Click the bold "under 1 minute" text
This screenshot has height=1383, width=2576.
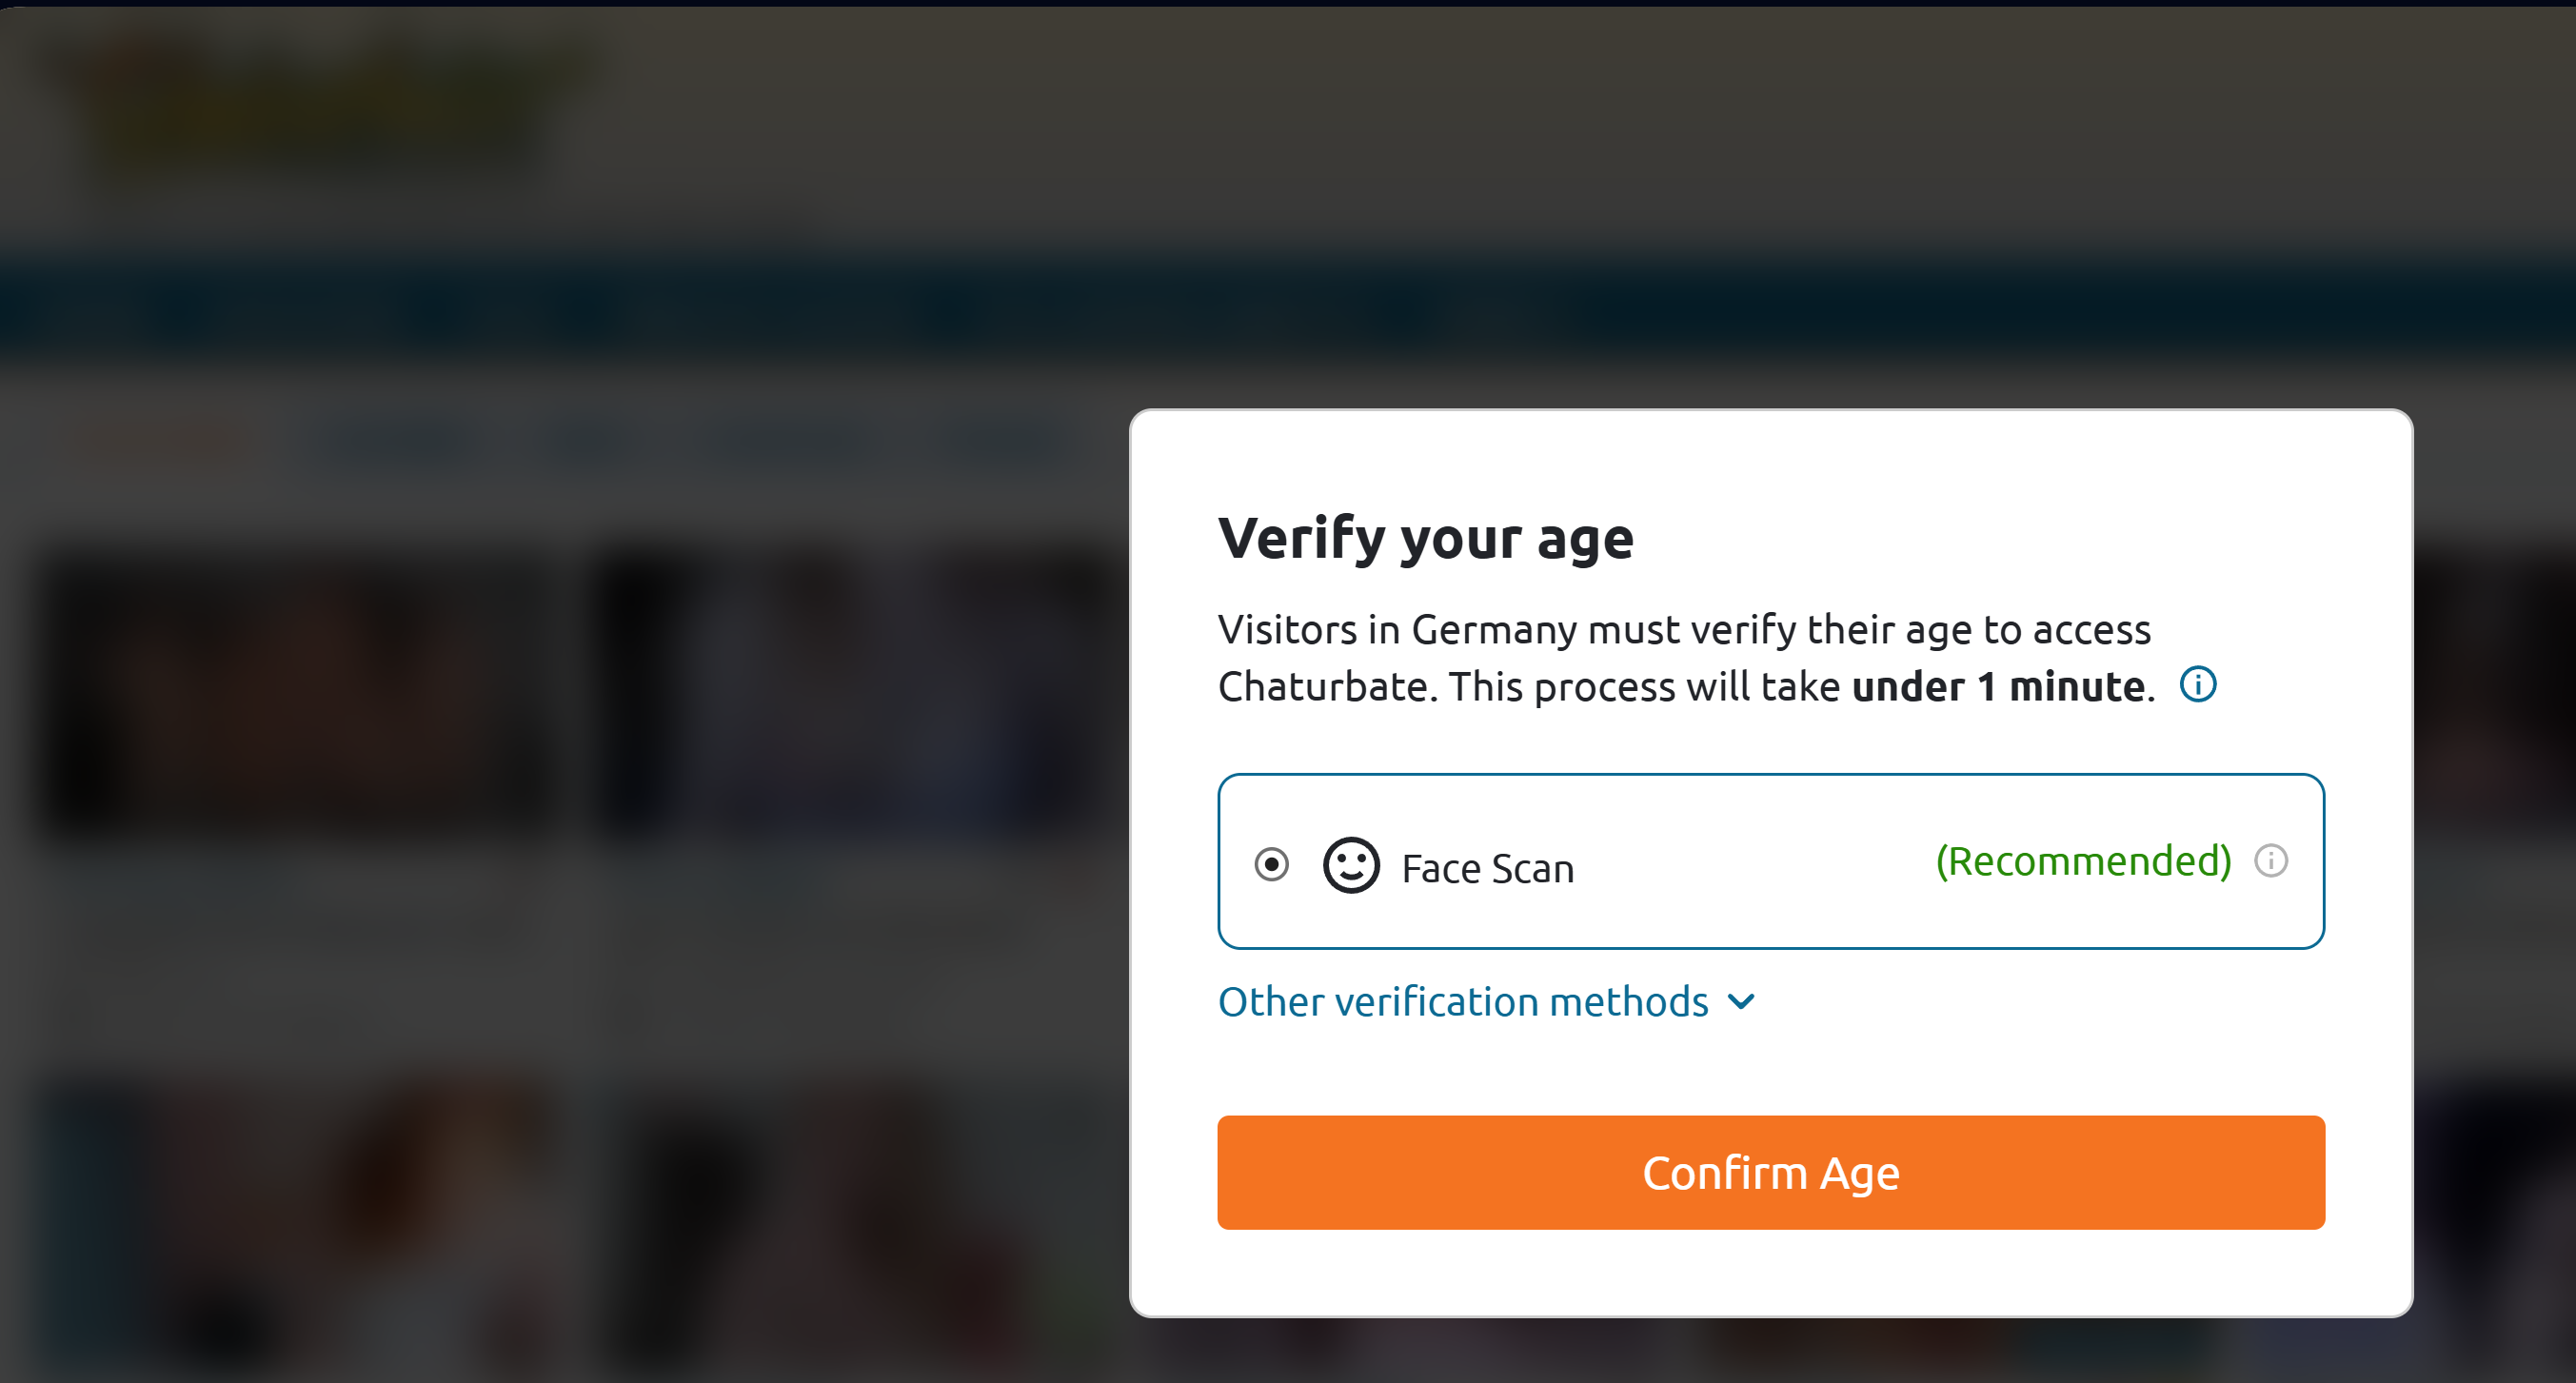[1998, 687]
